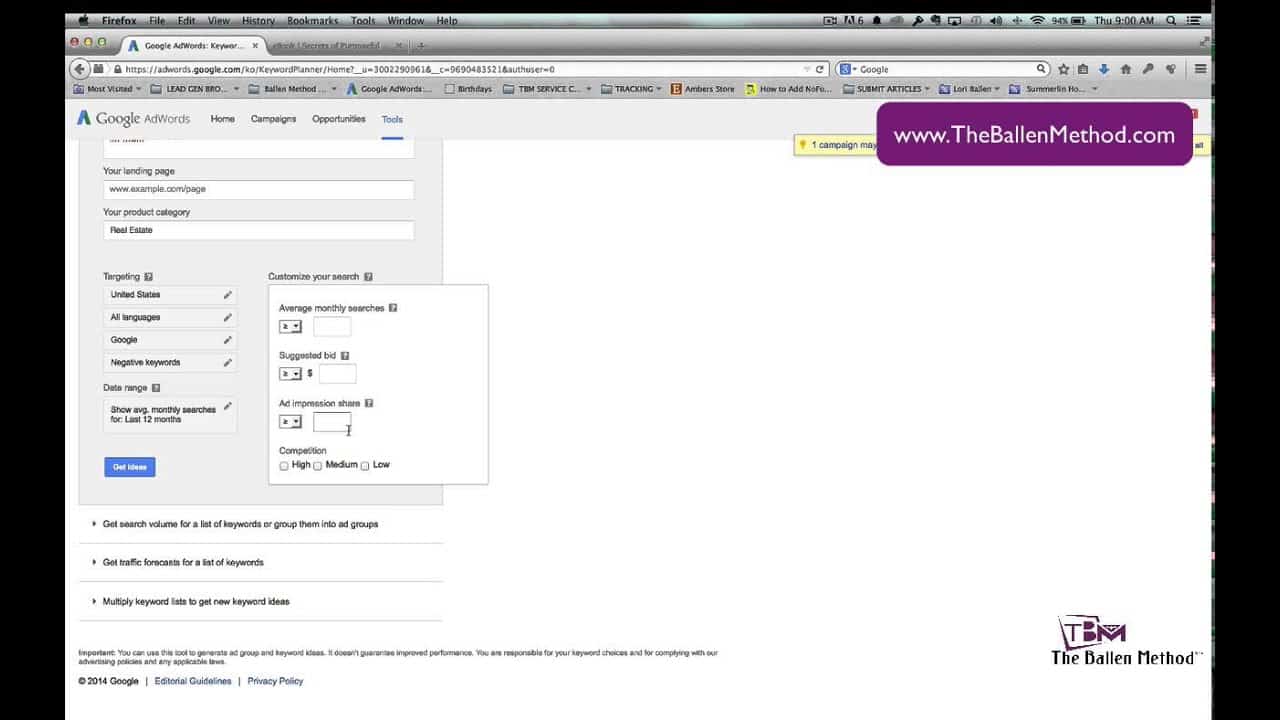Viewport: 1280px width, 720px height.
Task: Click browser URL address bar
Action: (460, 69)
